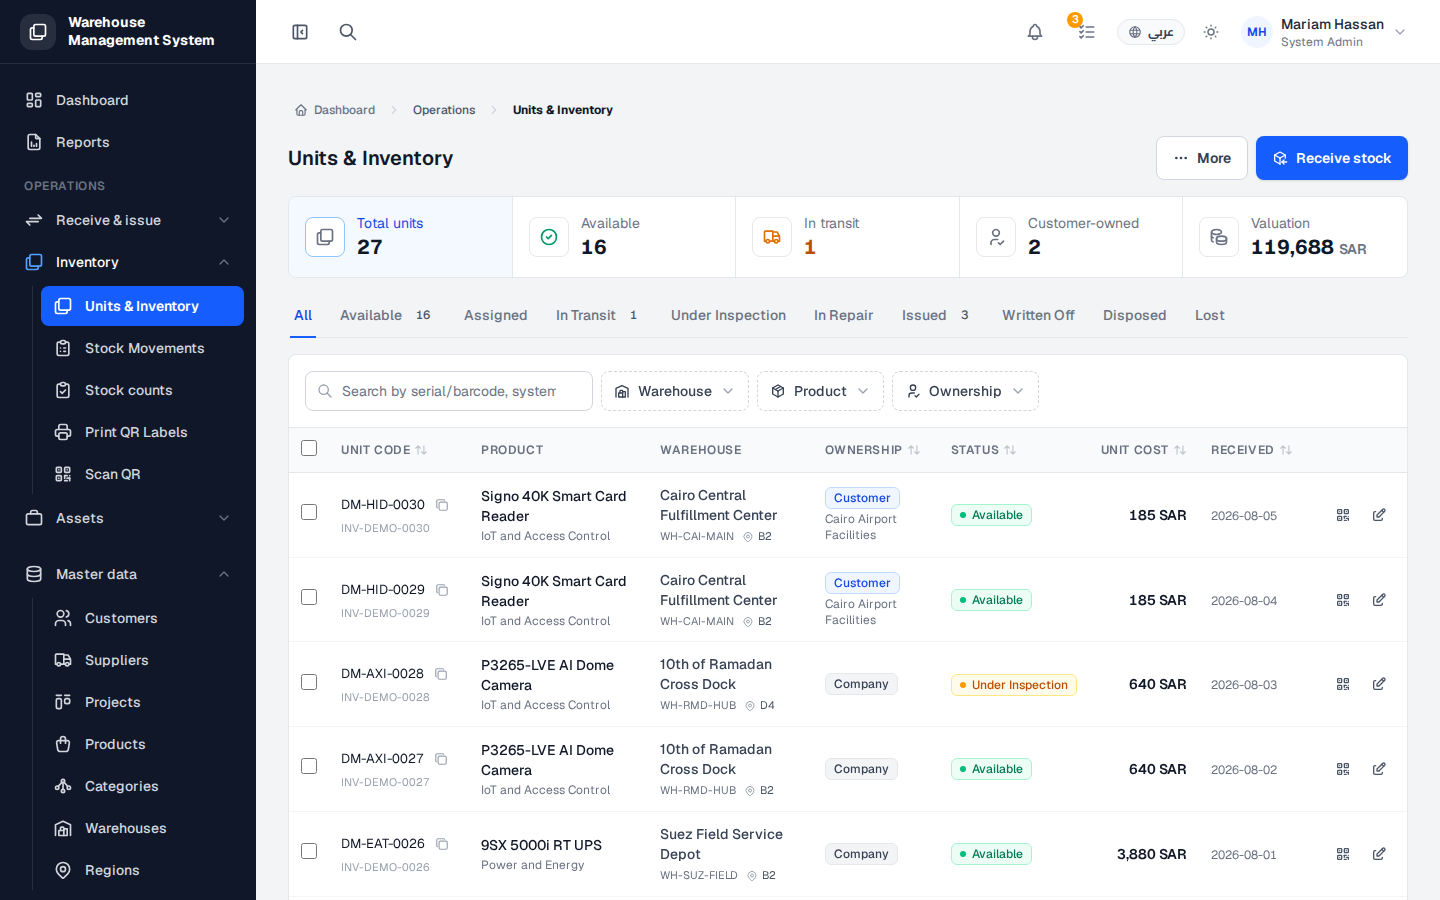Show QR code for DM-AXI-0028
Image resolution: width=1440 pixels, height=900 pixels.
pyautogui.click(x=1343, y=684)
